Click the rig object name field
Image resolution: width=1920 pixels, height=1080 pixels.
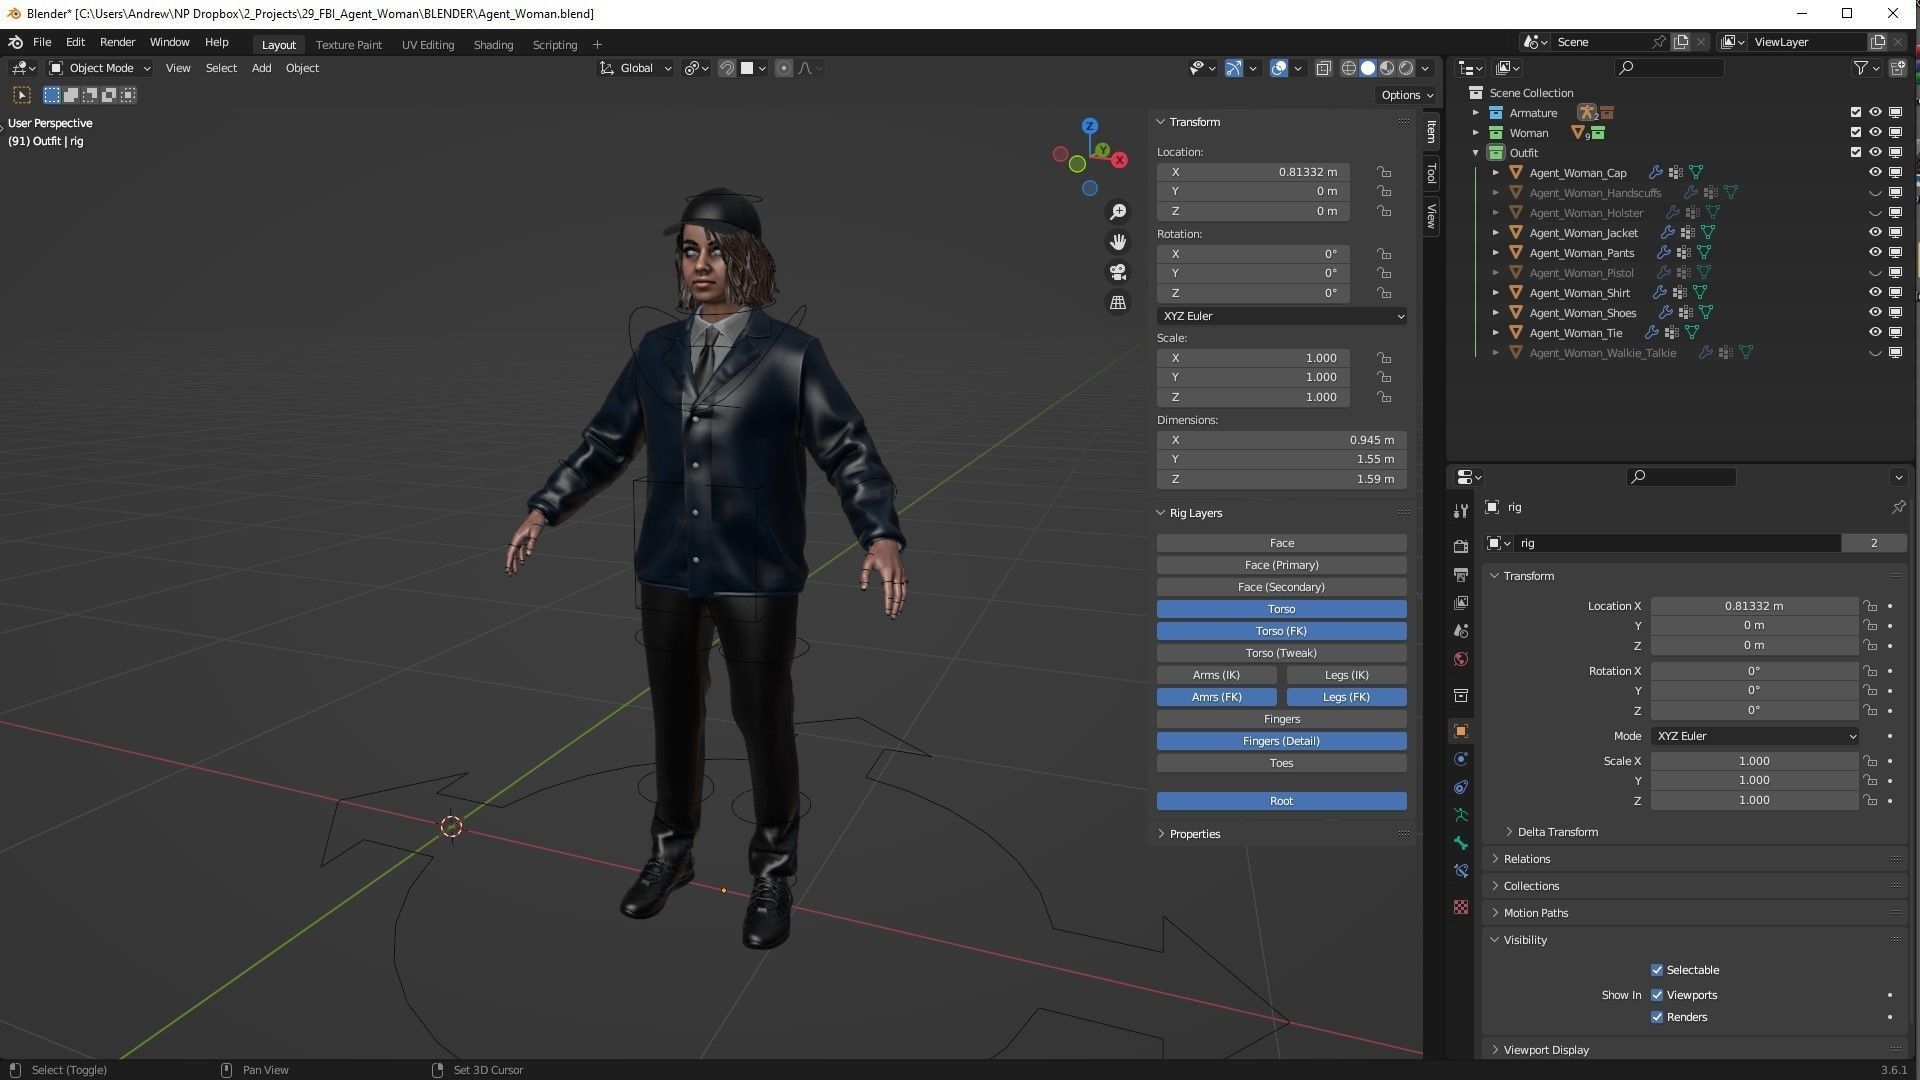pyautogui.click(x=1677, y=543)
